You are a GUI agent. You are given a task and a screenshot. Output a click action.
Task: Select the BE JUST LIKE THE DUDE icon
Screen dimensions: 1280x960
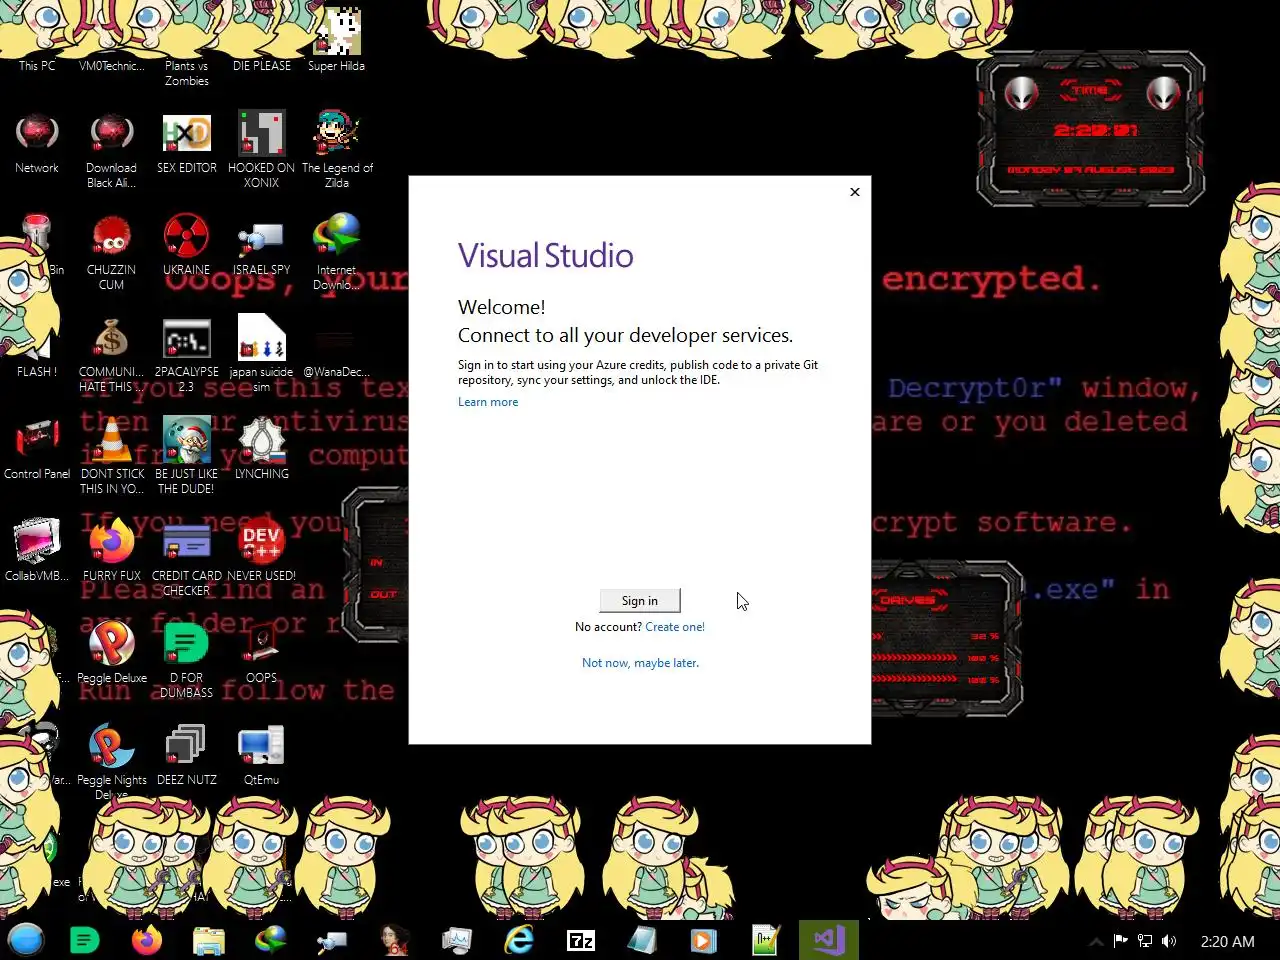pos(187,456)
